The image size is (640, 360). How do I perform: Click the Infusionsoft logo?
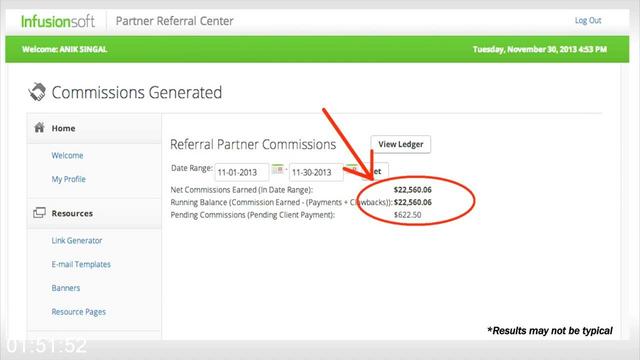click(x=58, y=21)
